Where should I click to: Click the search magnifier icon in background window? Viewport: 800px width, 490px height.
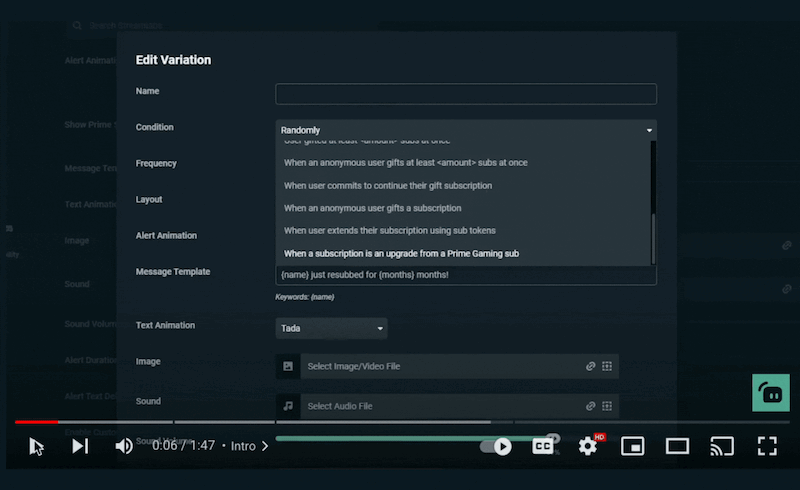(x=77, y=26)
